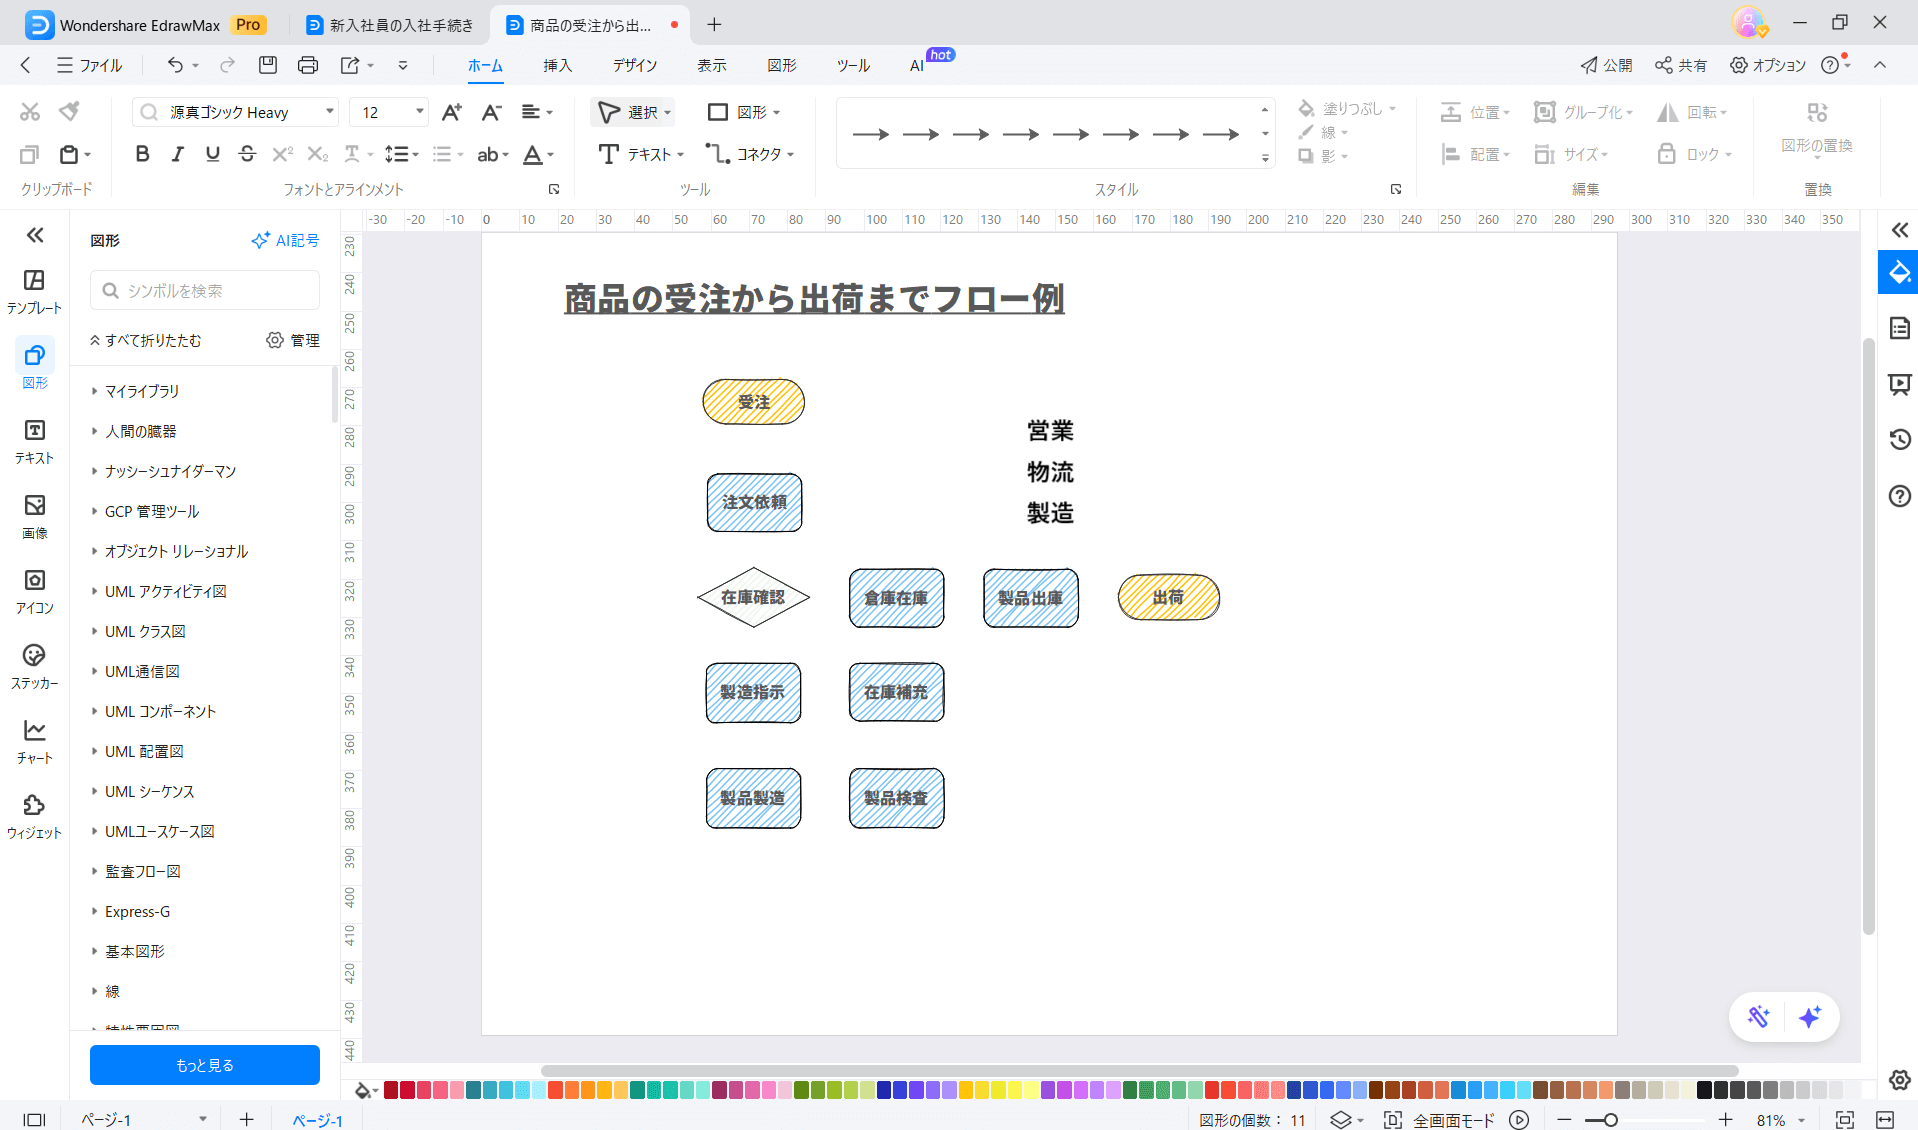Open the Templates sidebar panel
The image size is (1918, 1130).
(x=34, y=291)
